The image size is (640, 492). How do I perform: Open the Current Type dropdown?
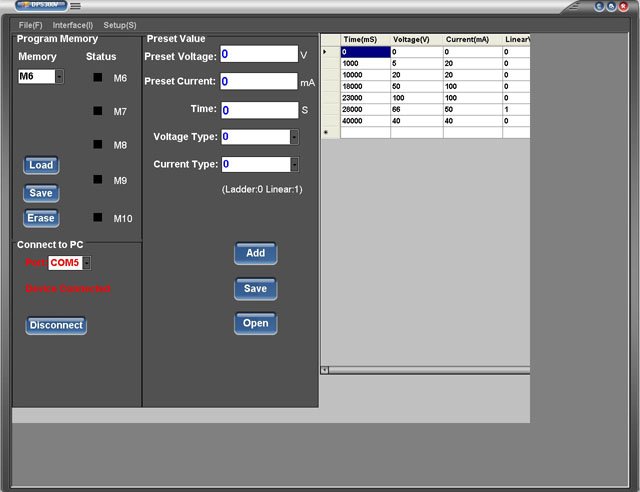pyautogui.click(x=294, y=164)
